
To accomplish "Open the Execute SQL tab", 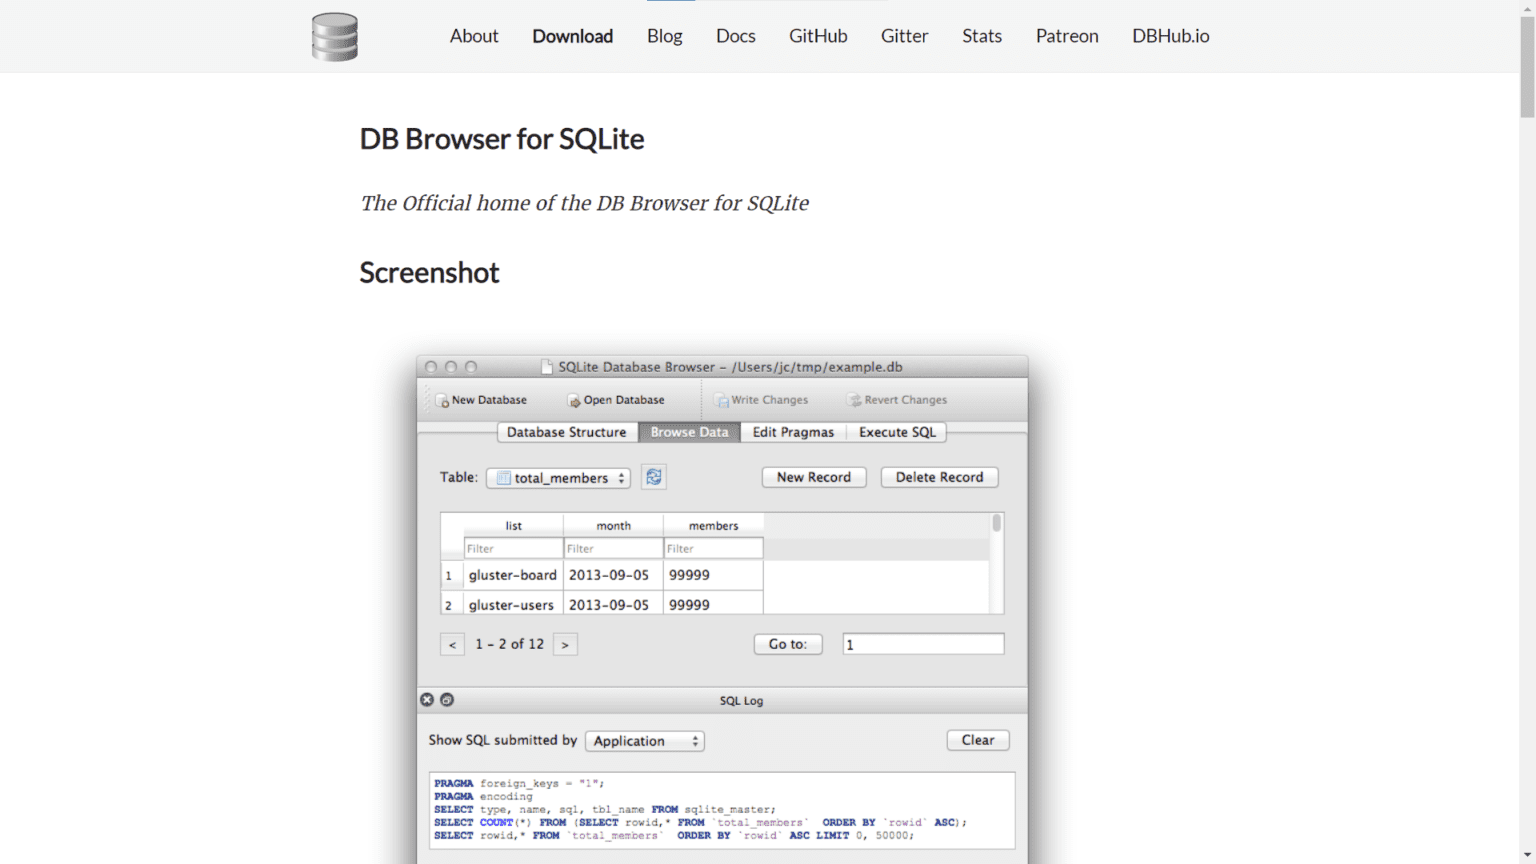I will click(896, 432).
